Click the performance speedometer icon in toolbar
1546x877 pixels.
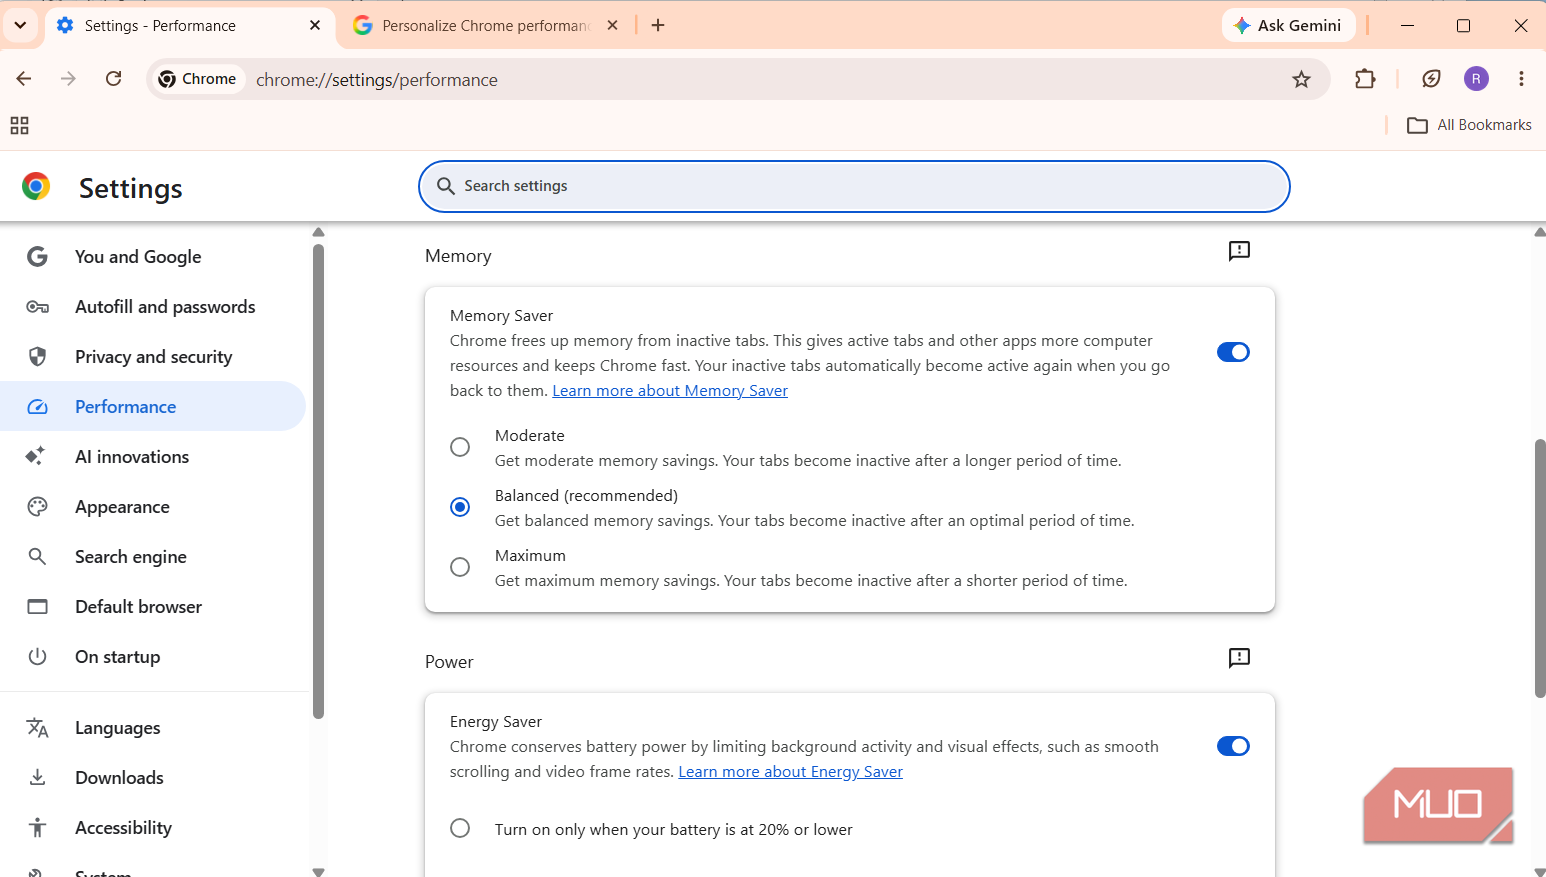(1431, 79)
